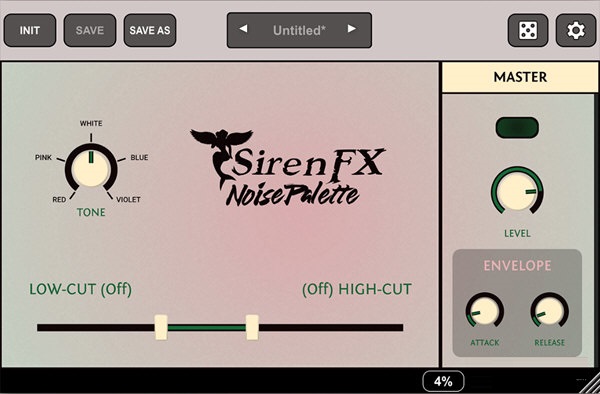Screen dimensions: 600x394
Task: Click the LEVEL knob
Action: pyautogui.click(x=517, y=190)
